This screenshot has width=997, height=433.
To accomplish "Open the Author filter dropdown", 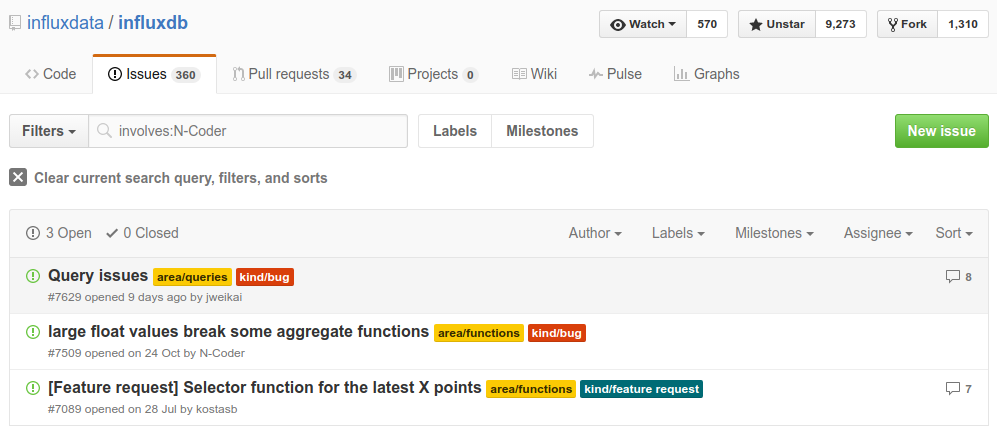I will coord(595,233).
